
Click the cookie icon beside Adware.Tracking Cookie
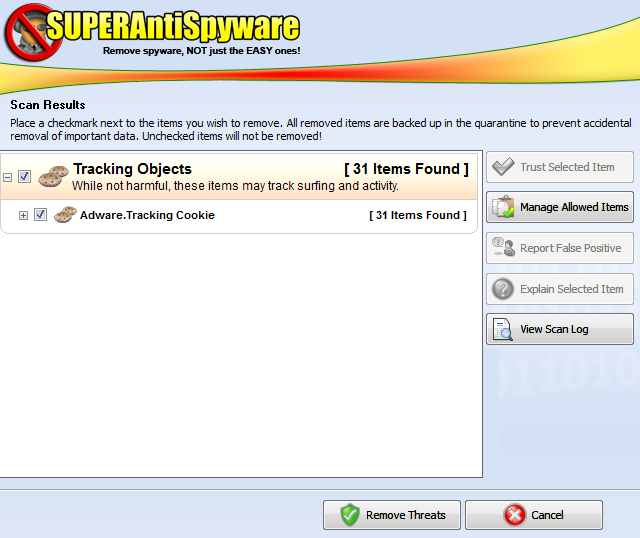(65, 215)
